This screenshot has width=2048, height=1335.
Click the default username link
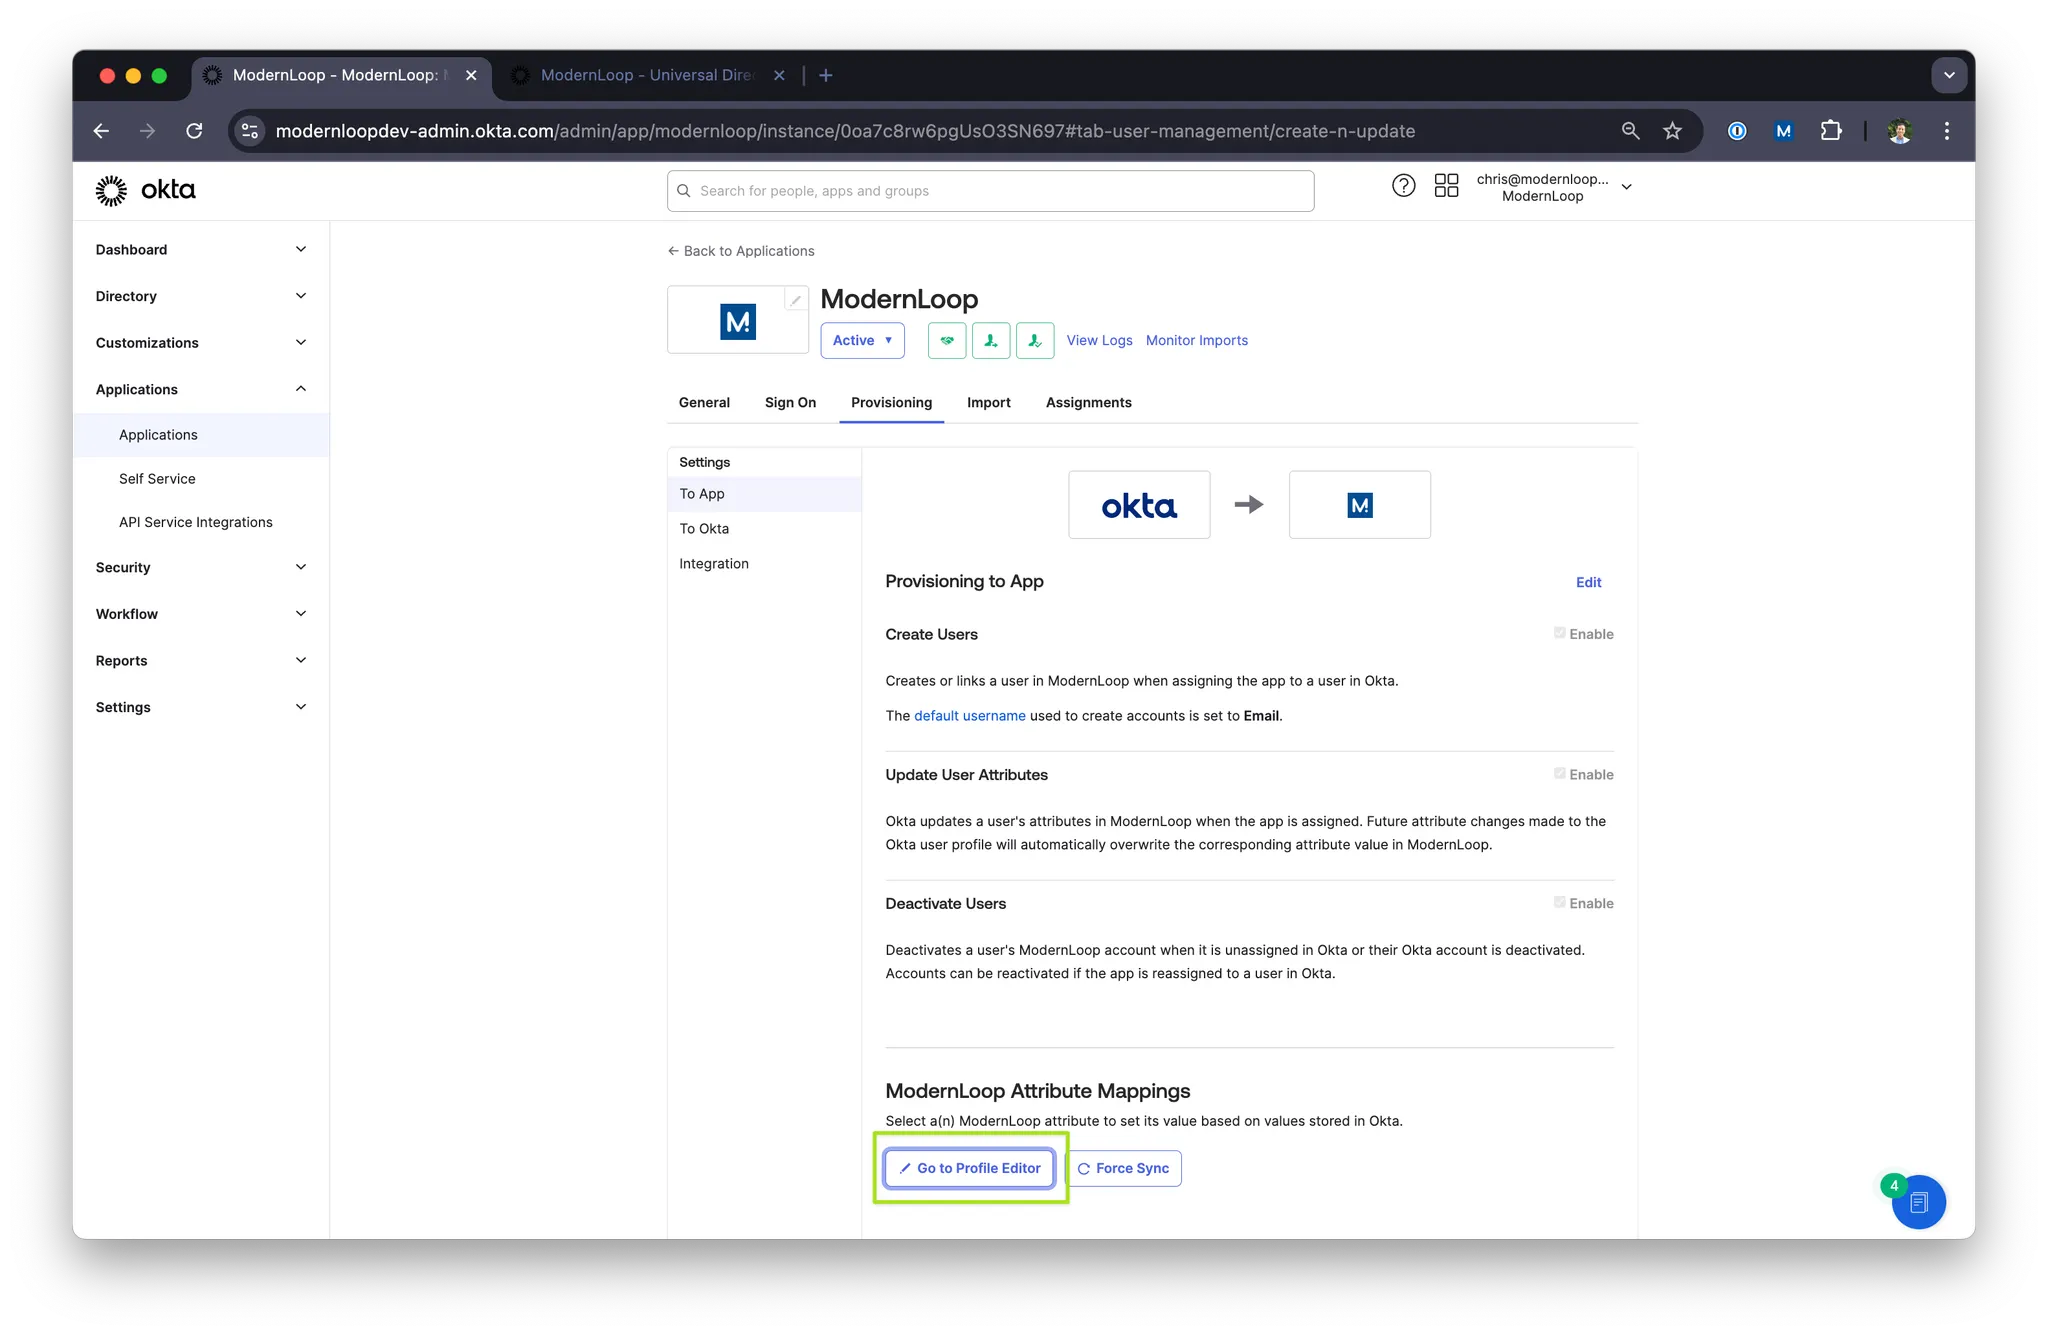coord(969,716)
